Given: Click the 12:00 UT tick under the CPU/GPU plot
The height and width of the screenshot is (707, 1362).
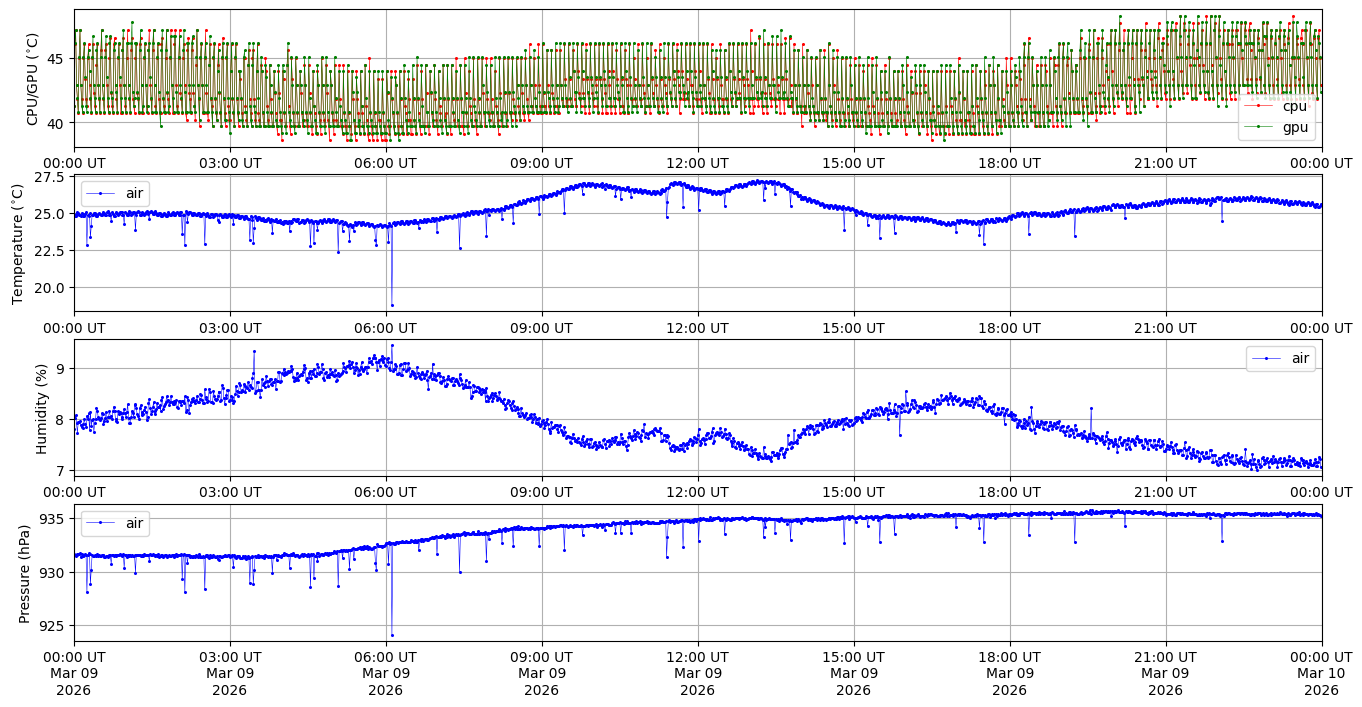Looking at the screenshot, I should [697, 163].
